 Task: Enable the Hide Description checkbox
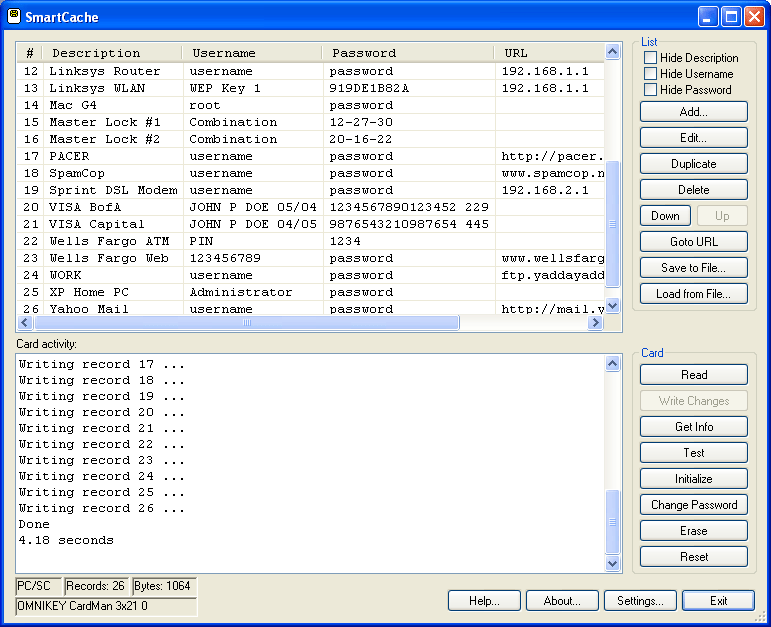pyautogui.click(x=650, y=58)
